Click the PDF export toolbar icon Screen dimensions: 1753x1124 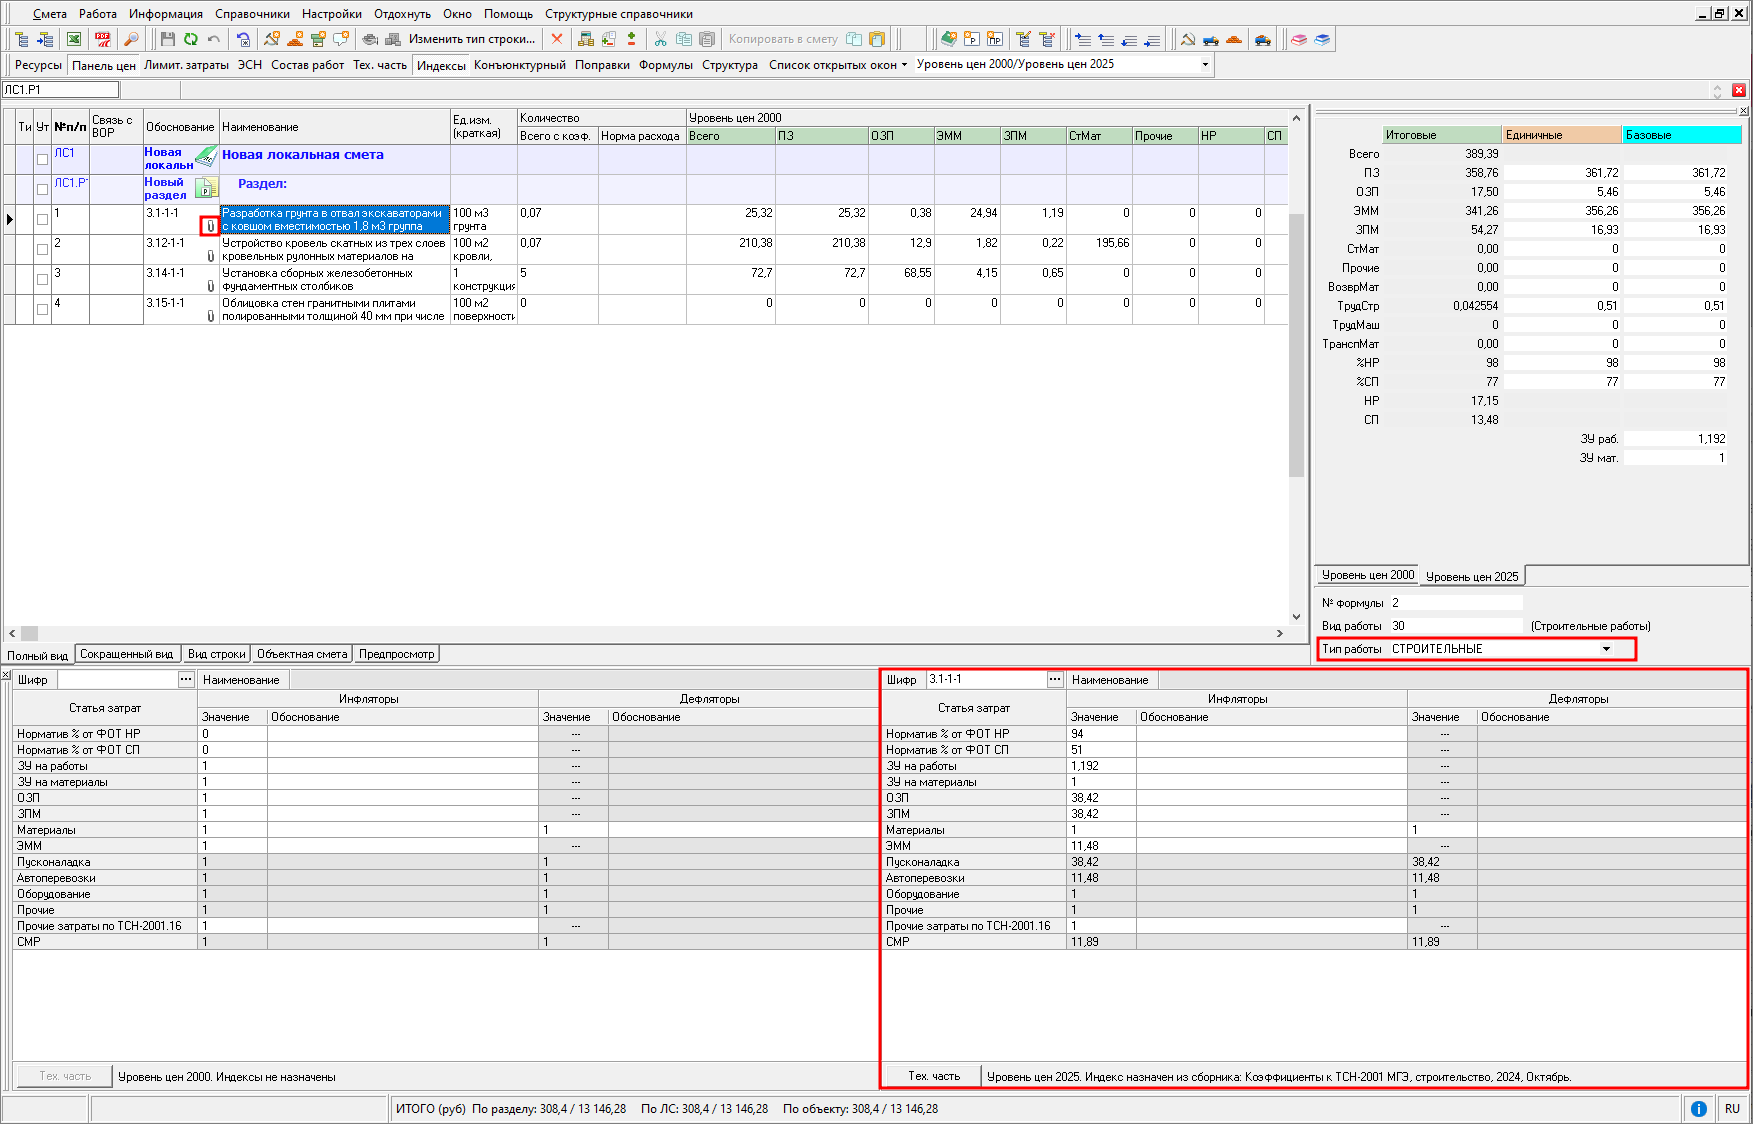102,39
